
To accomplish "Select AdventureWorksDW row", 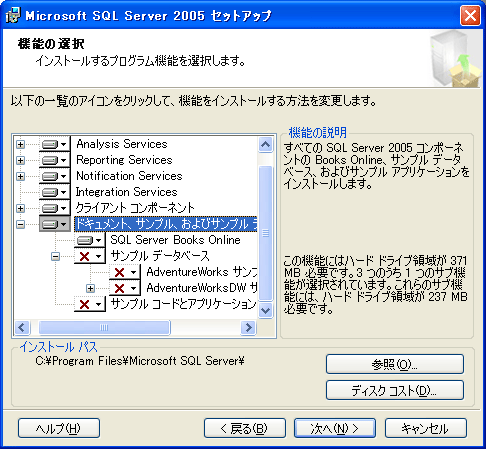I will 202,288.
